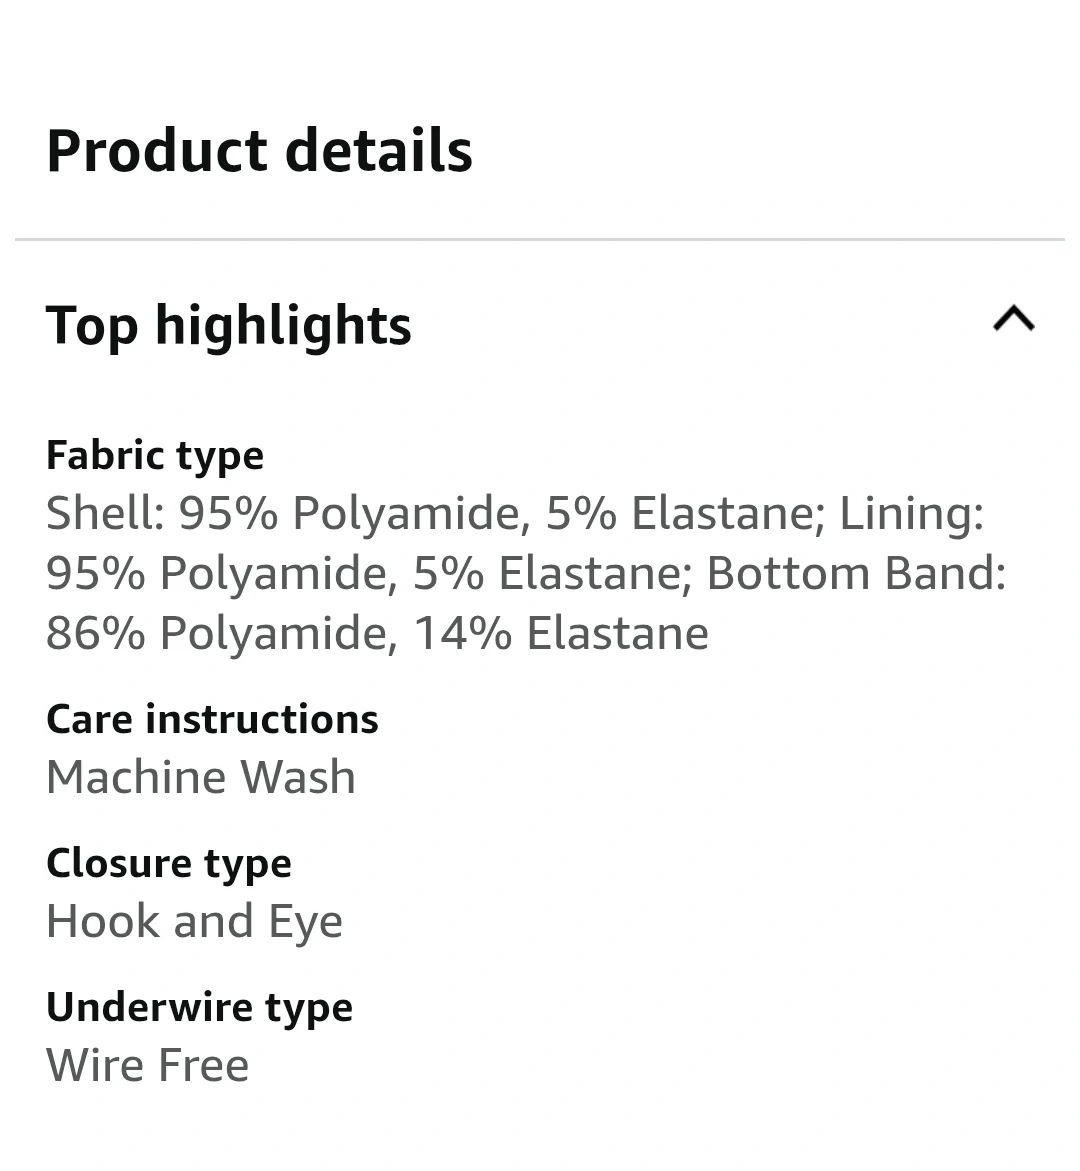This screenshot has width=1080, height=1171.
Task: Select the Fabric type label
Action: tap(155, 455)
